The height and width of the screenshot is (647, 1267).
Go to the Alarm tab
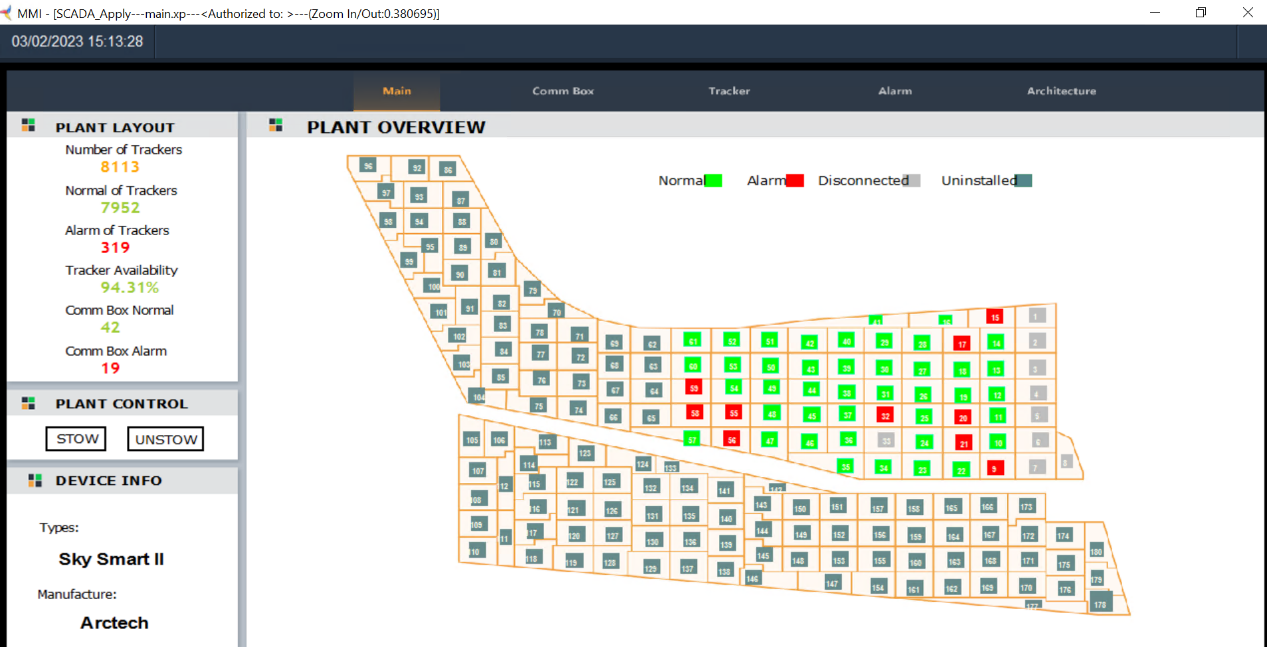point(895,91)
